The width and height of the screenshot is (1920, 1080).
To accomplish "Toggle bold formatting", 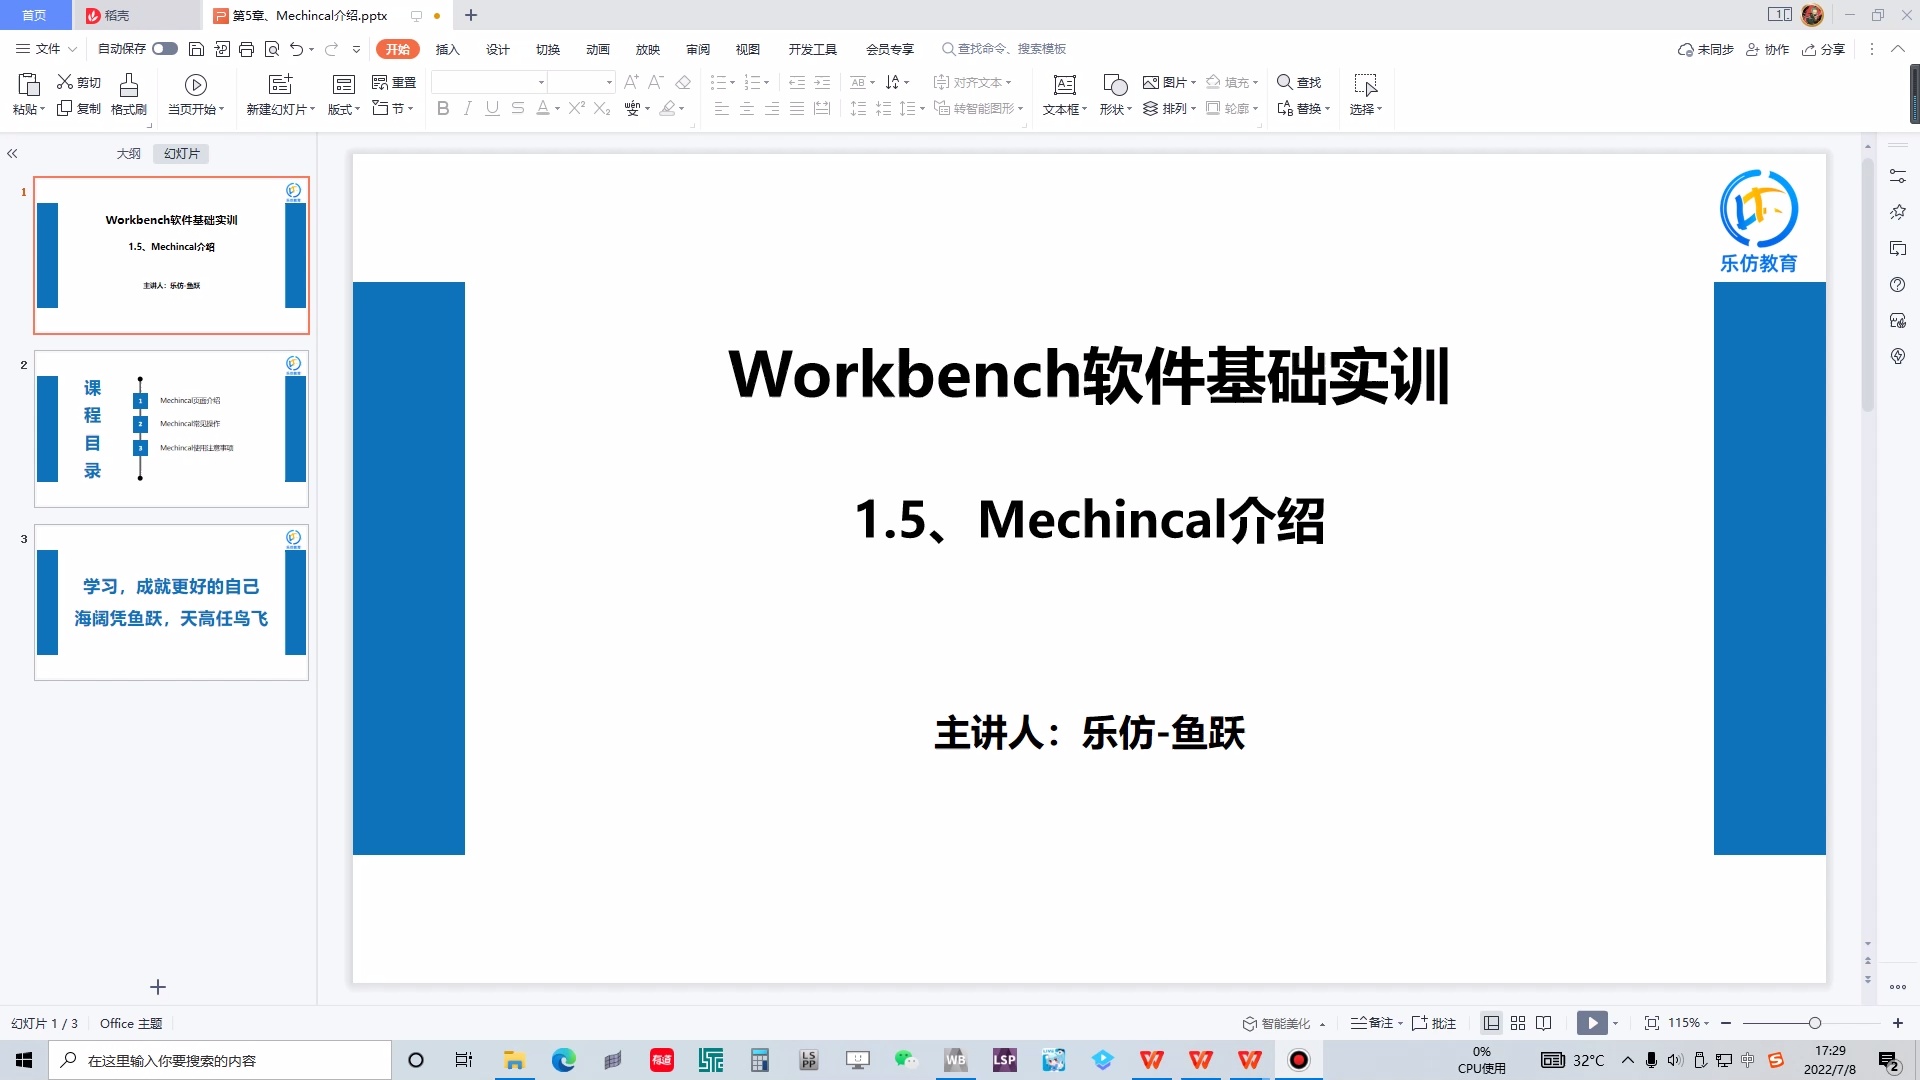I will click(443, 108).
